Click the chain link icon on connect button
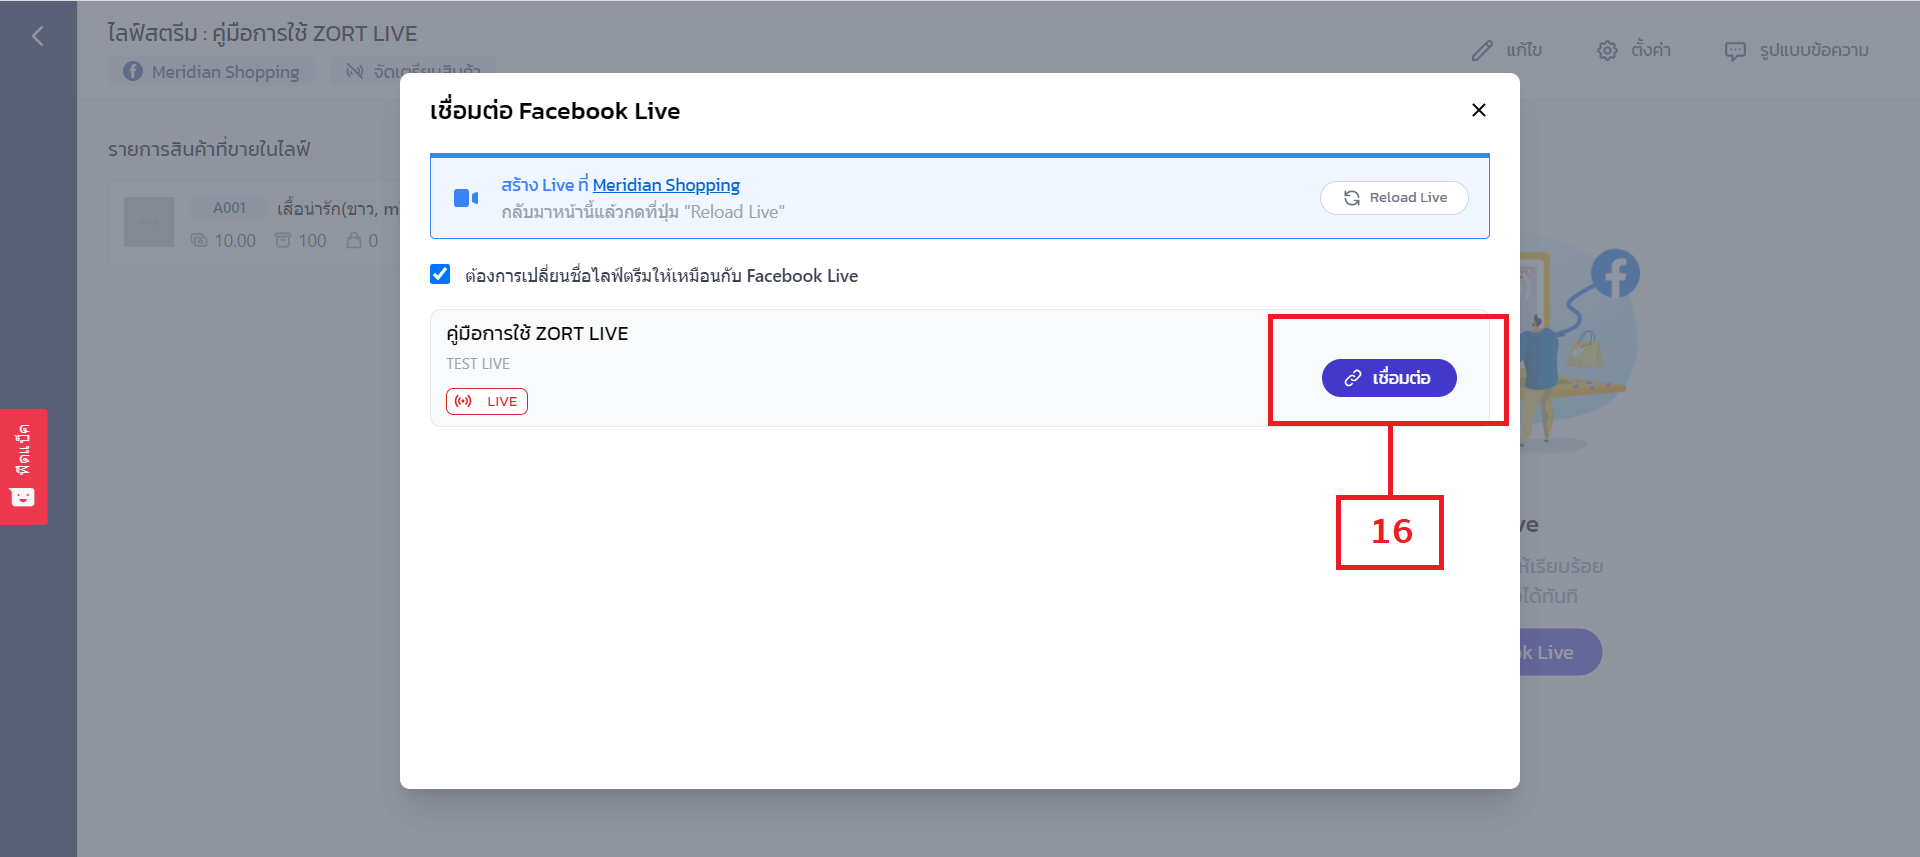The height and width of the screenshot is (857, 1920). tap(1353, 378)
